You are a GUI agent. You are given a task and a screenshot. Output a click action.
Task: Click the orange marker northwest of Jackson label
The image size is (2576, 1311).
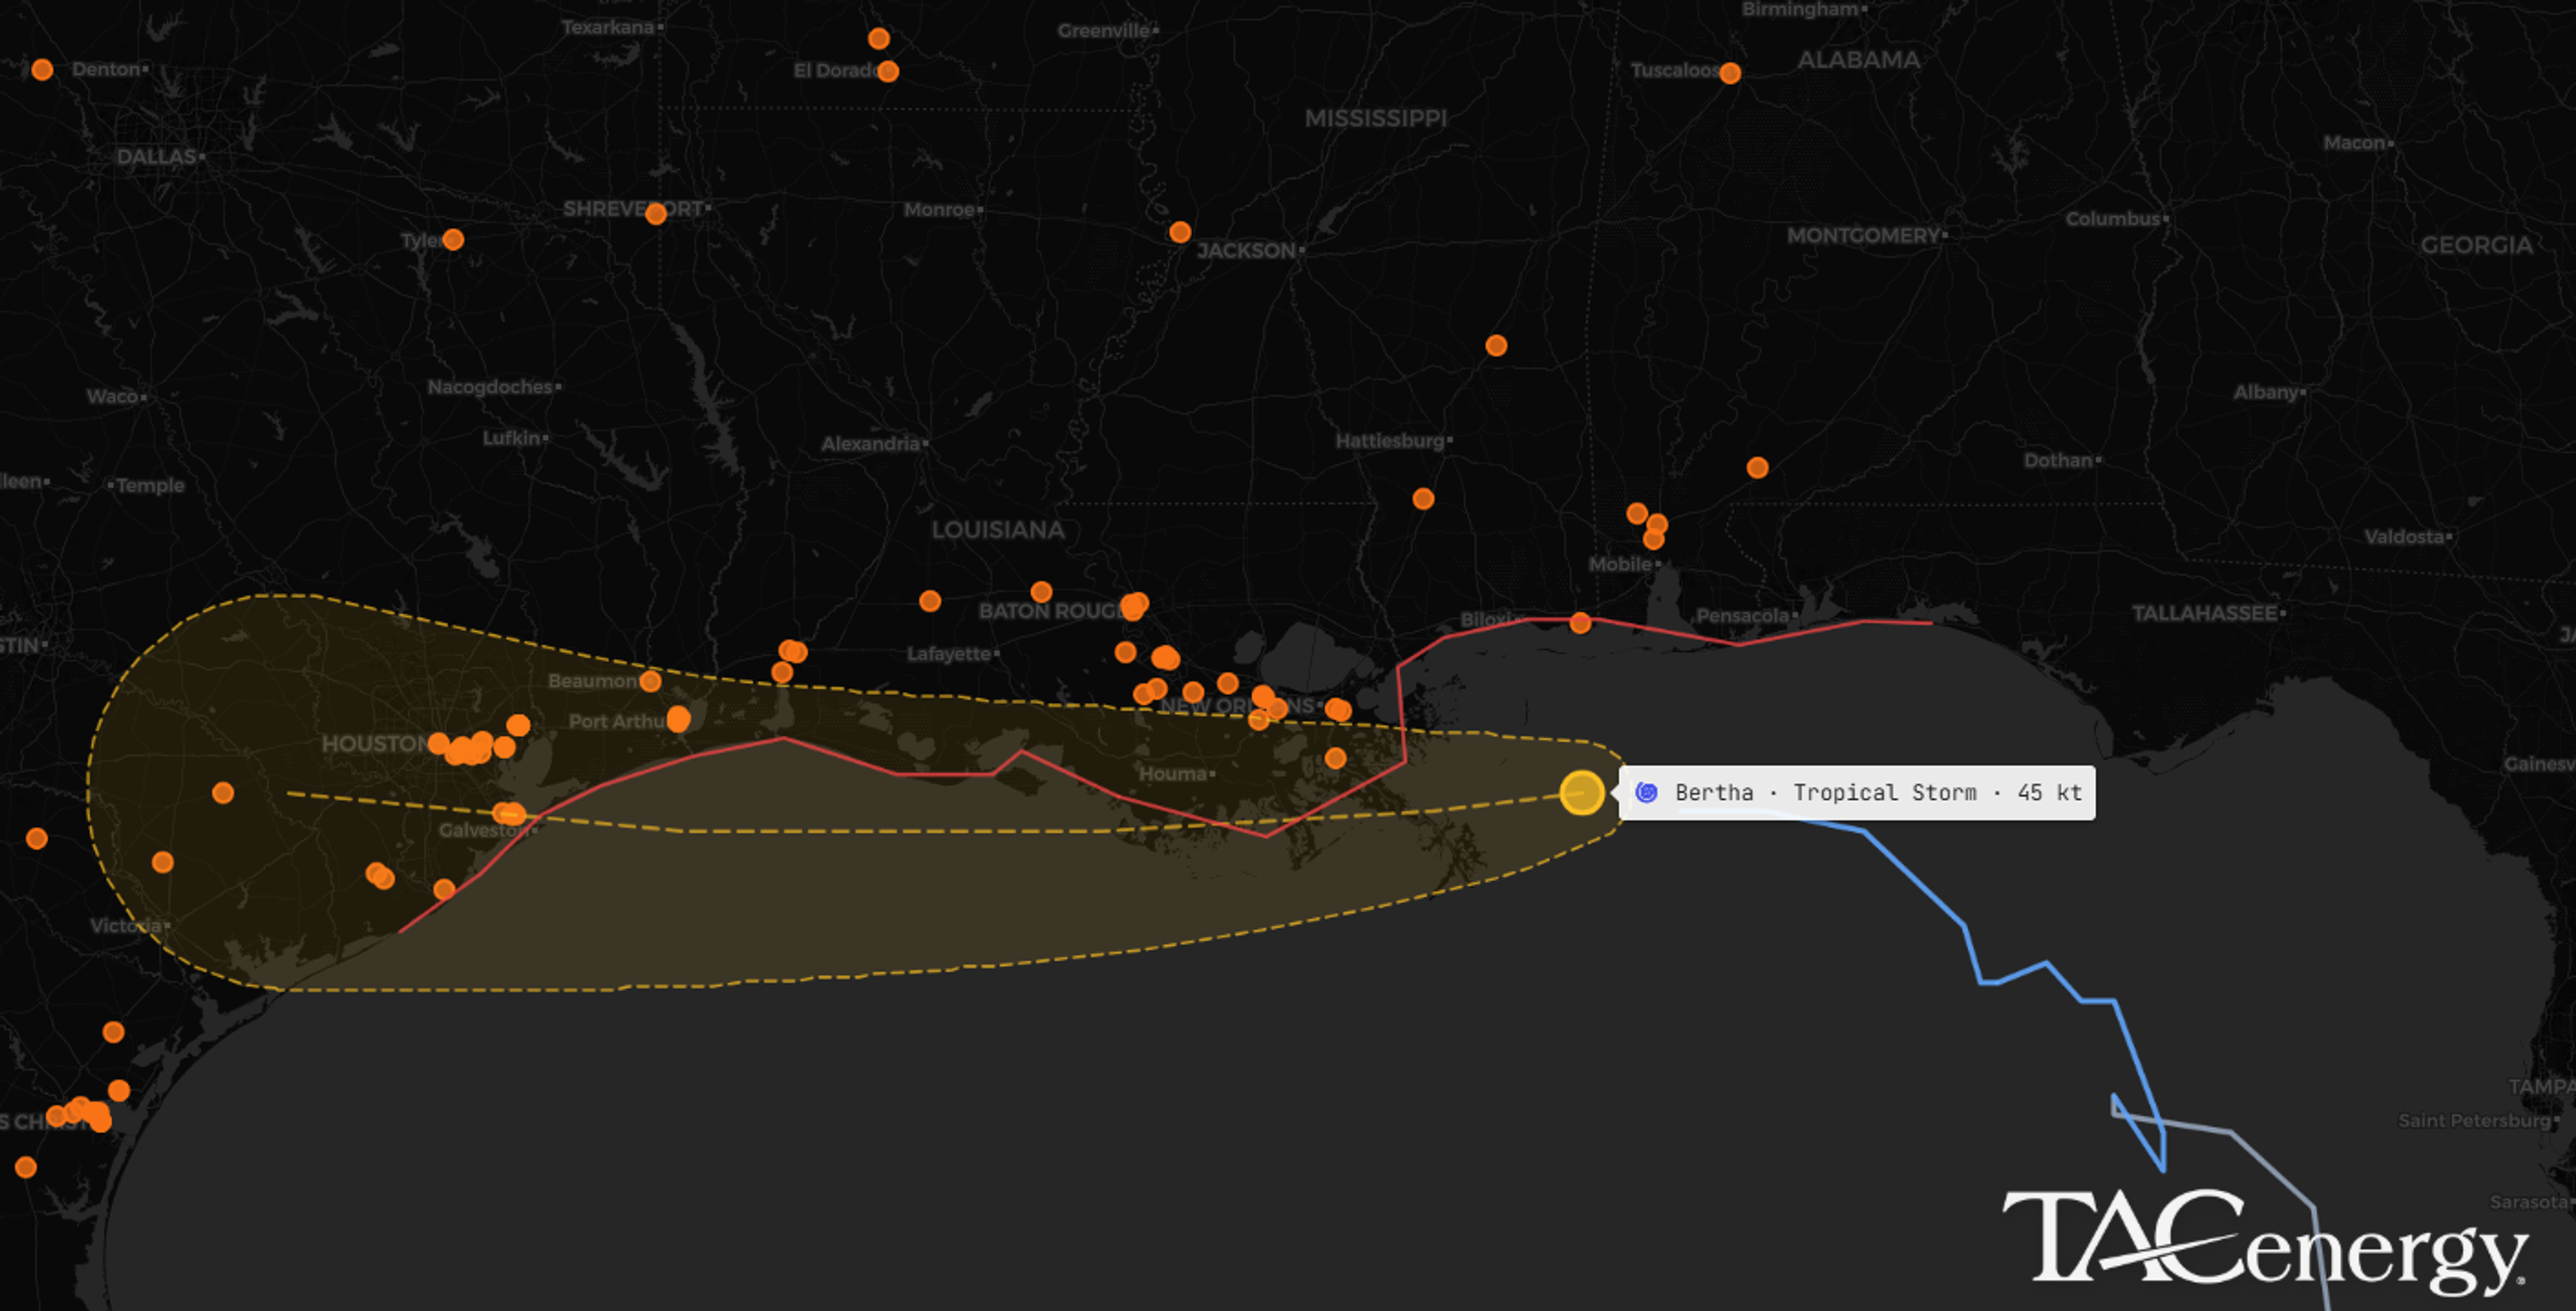click(1180, 232)
